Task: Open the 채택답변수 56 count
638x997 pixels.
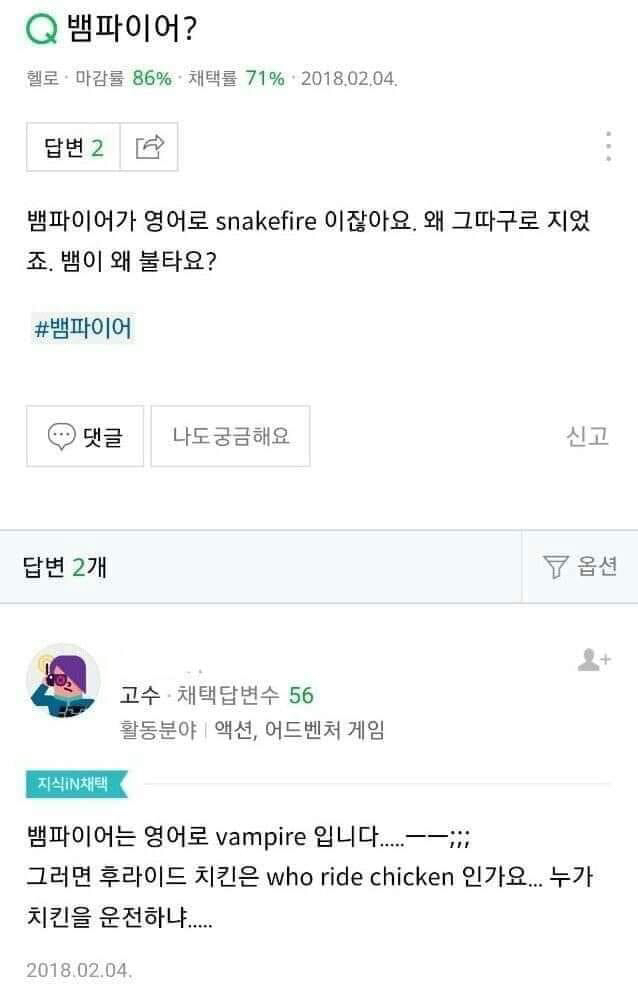Action: [x=245, y=695]
